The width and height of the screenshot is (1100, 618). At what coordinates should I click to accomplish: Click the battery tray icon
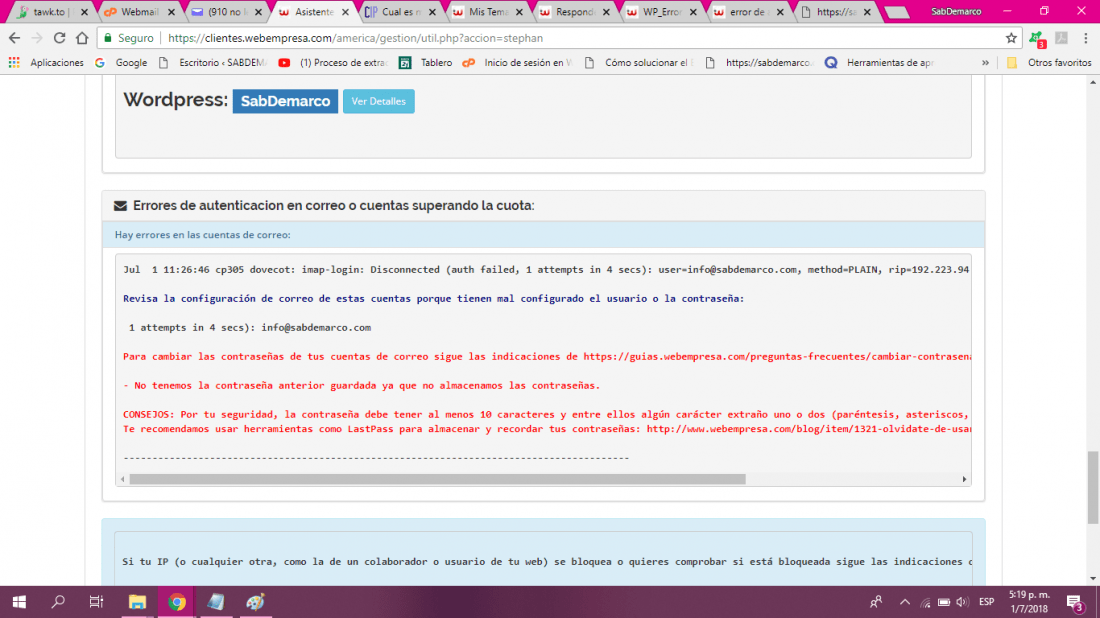pyautogui.click(x=944, y=602)
